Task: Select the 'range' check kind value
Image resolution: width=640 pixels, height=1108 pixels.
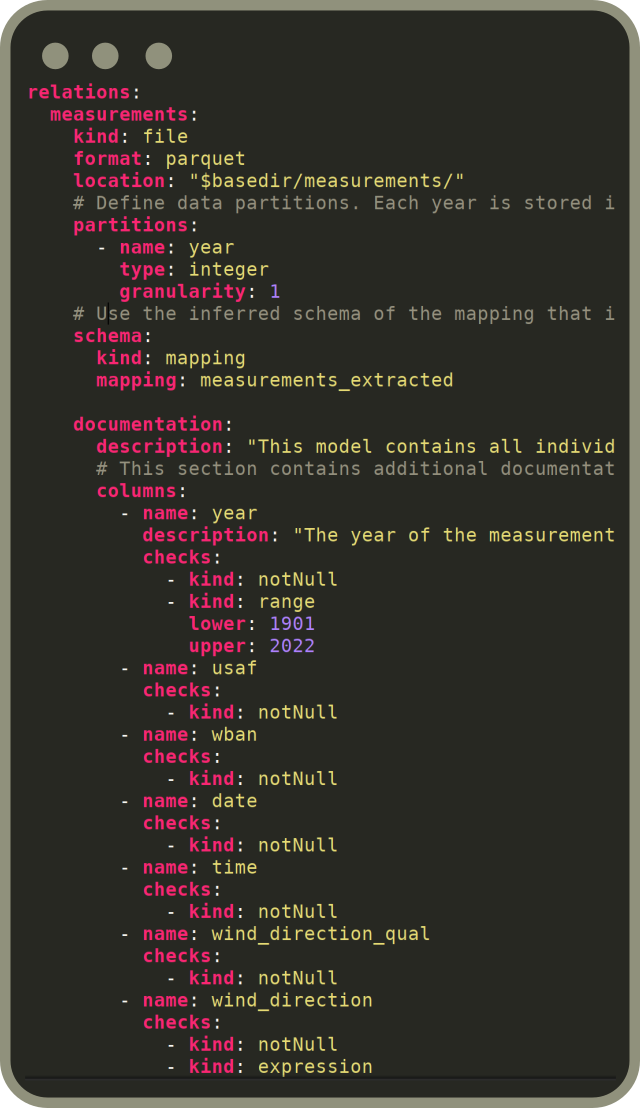Action: [286, 601]
